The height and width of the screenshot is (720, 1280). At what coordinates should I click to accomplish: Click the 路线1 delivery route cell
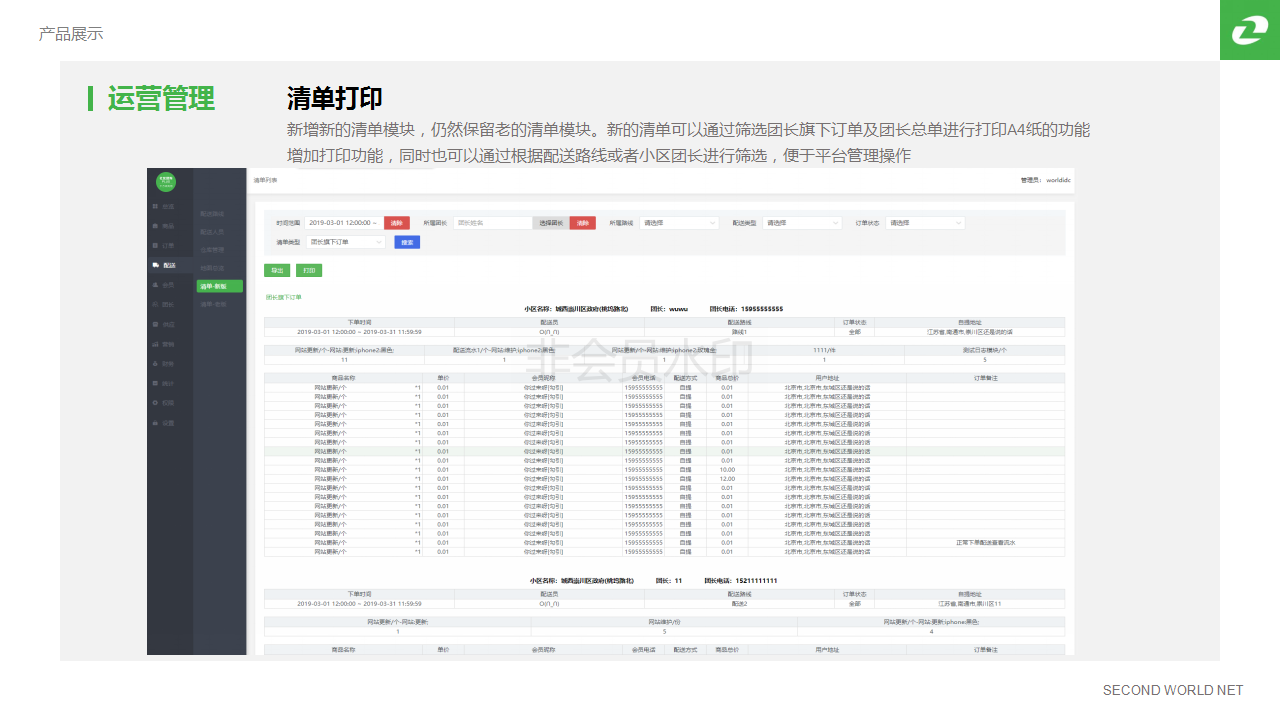click(740, 331)
